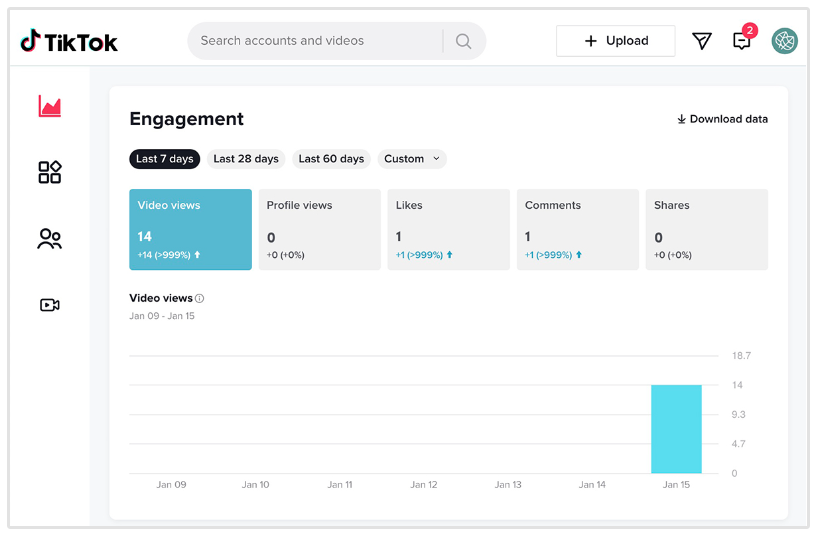Open the analytics chart icon in sidebar
Image resolution: width=817 pixels, height=536 pixels.
point(50,106)
